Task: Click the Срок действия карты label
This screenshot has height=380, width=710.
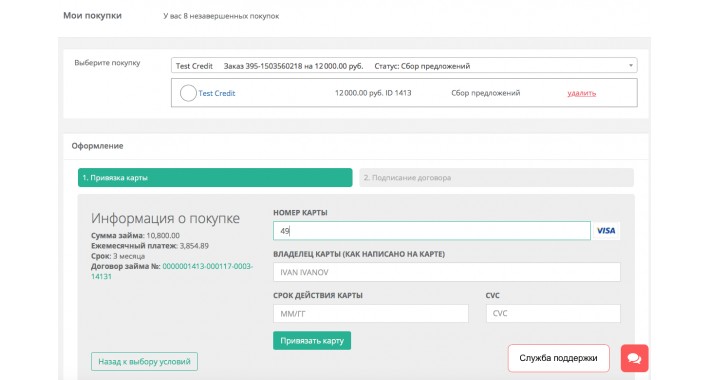Action: pos(318,295)
